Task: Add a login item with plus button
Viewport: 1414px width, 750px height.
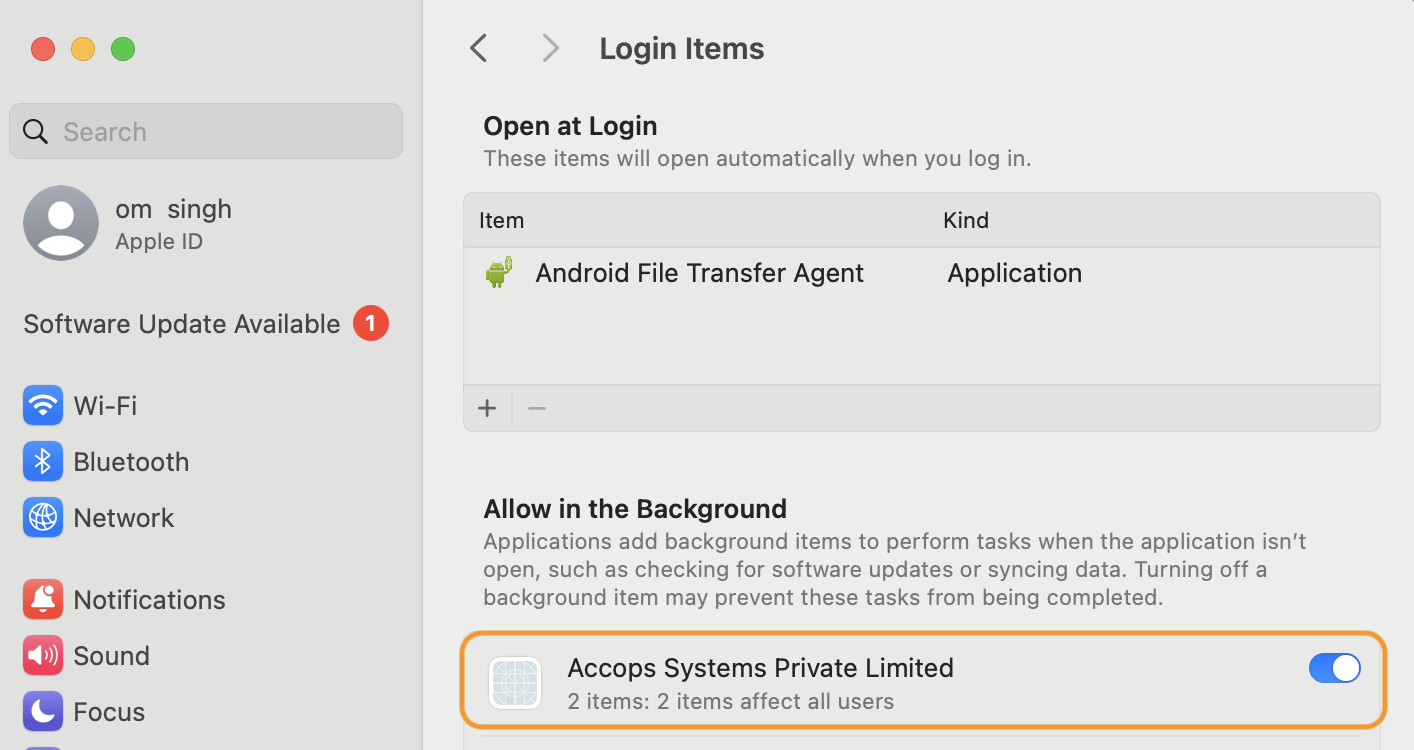Action: point(487,408)
